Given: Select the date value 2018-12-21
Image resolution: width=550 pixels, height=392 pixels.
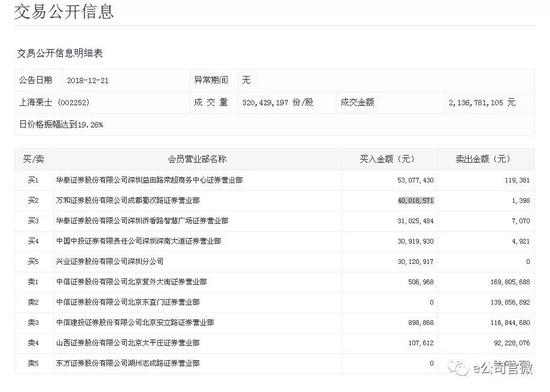Looking at the screenshot, I should coord(88,80).
